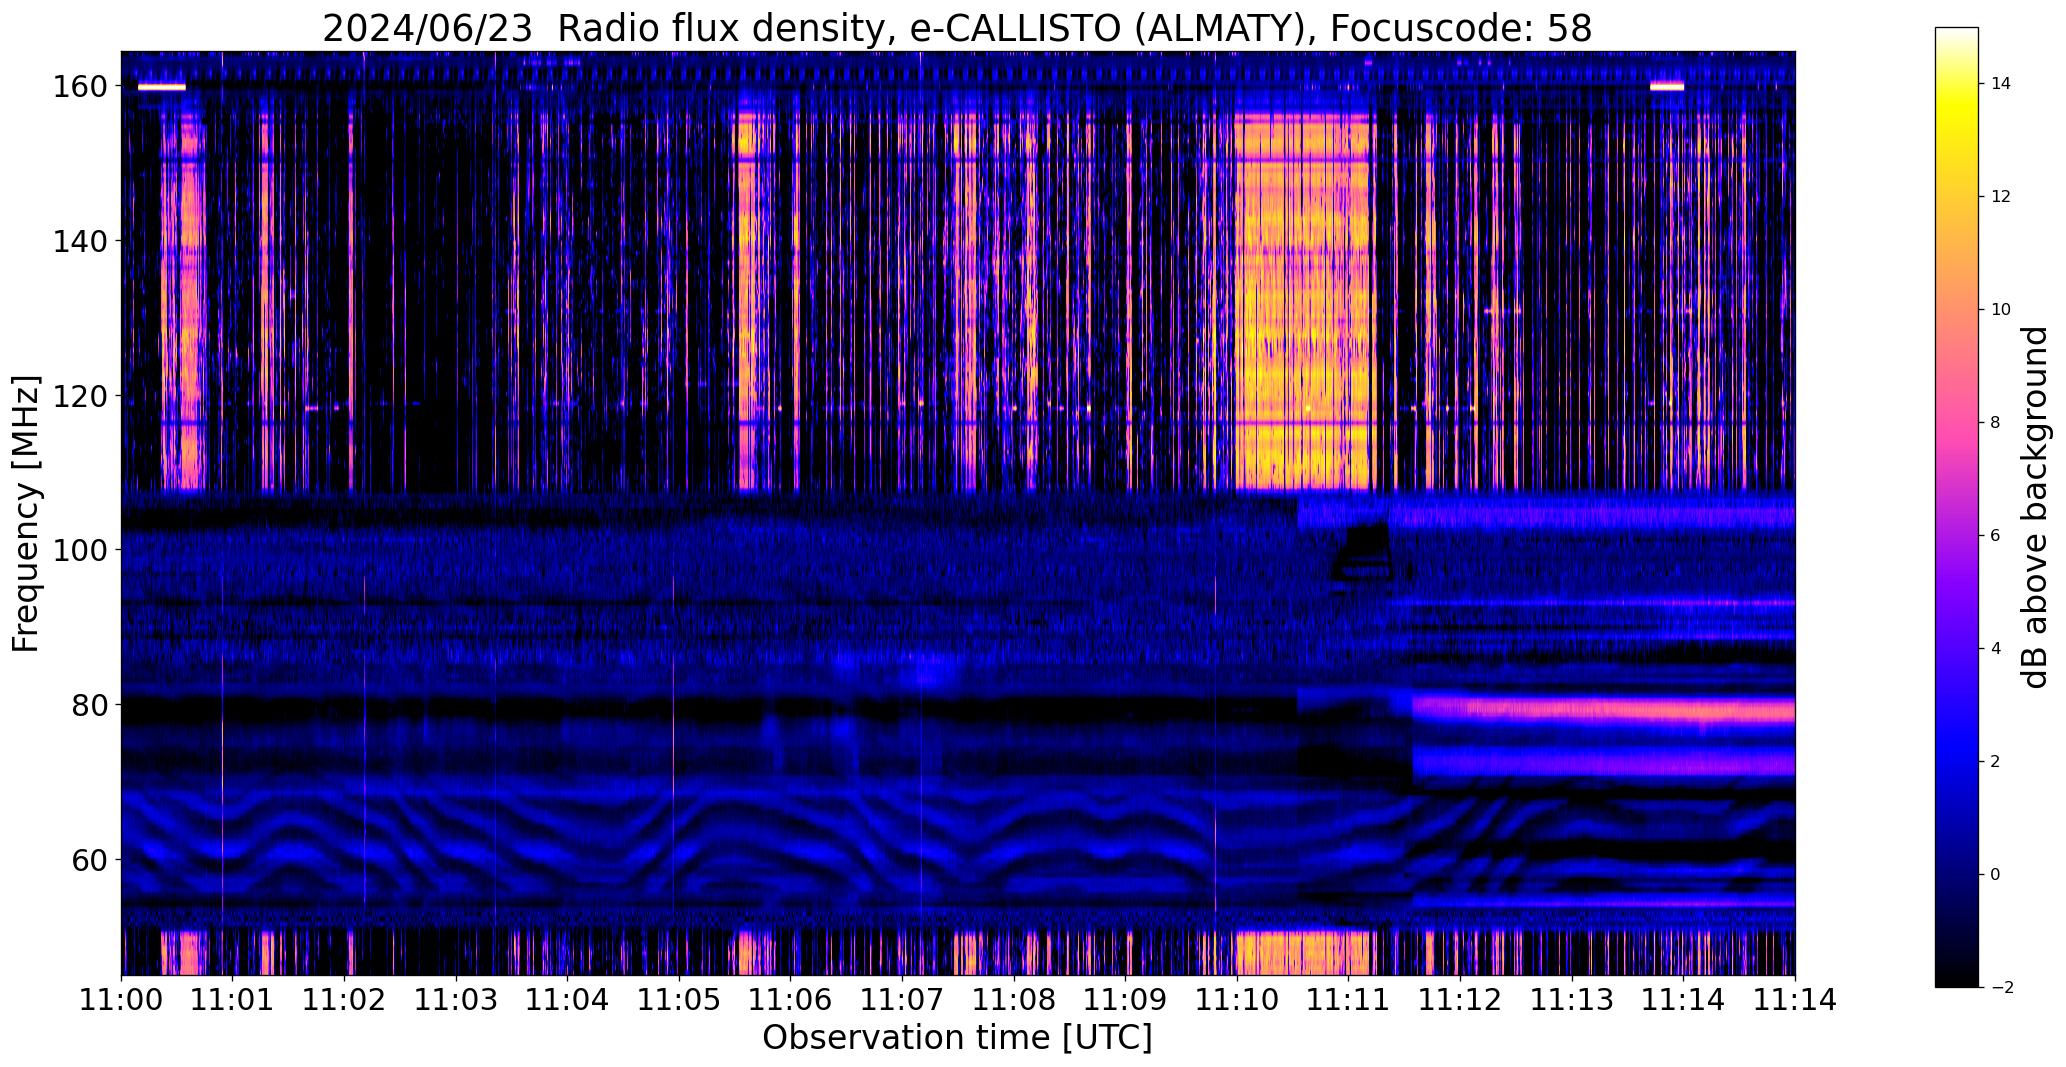Click the colorbar tick label 0
Image resolution: width=2066 pixels, height=1067 pixels.
[x=1995, y=875]
